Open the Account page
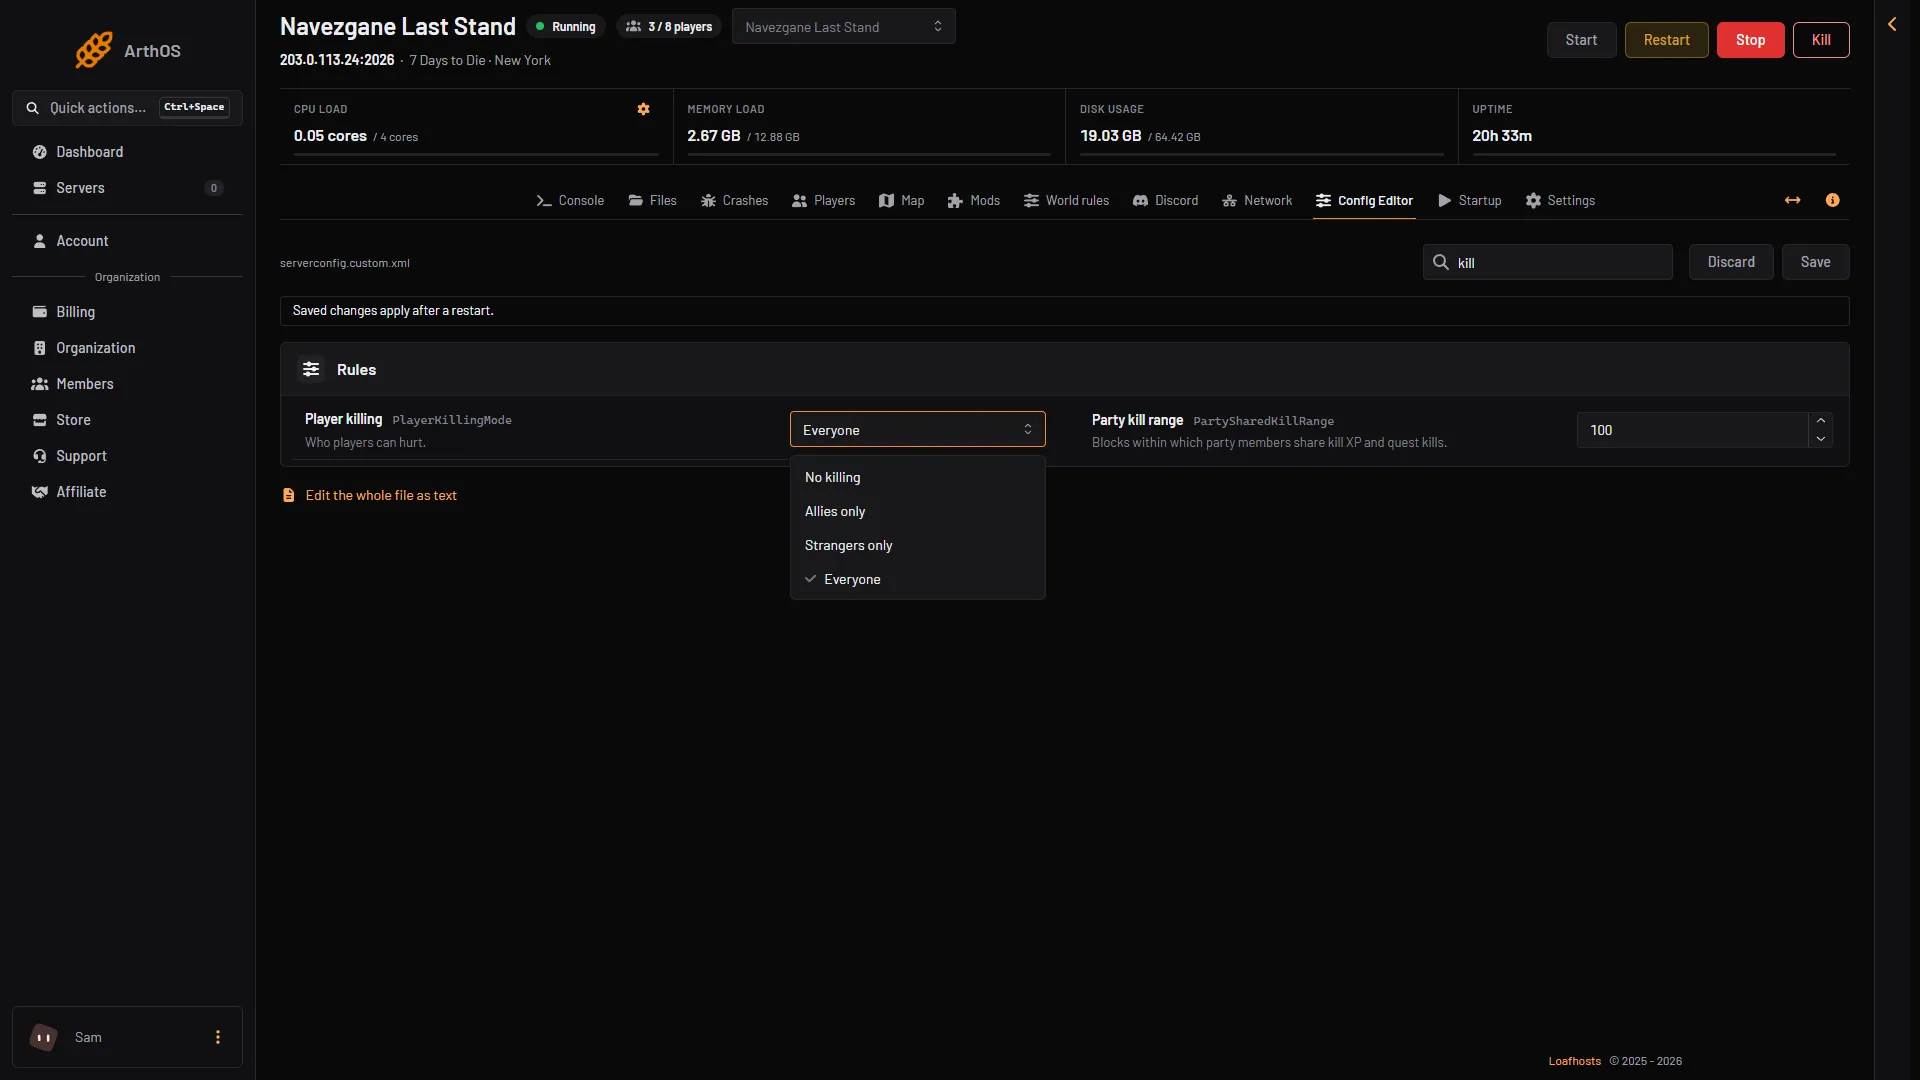1920x1080 pixels. (127, 241)
